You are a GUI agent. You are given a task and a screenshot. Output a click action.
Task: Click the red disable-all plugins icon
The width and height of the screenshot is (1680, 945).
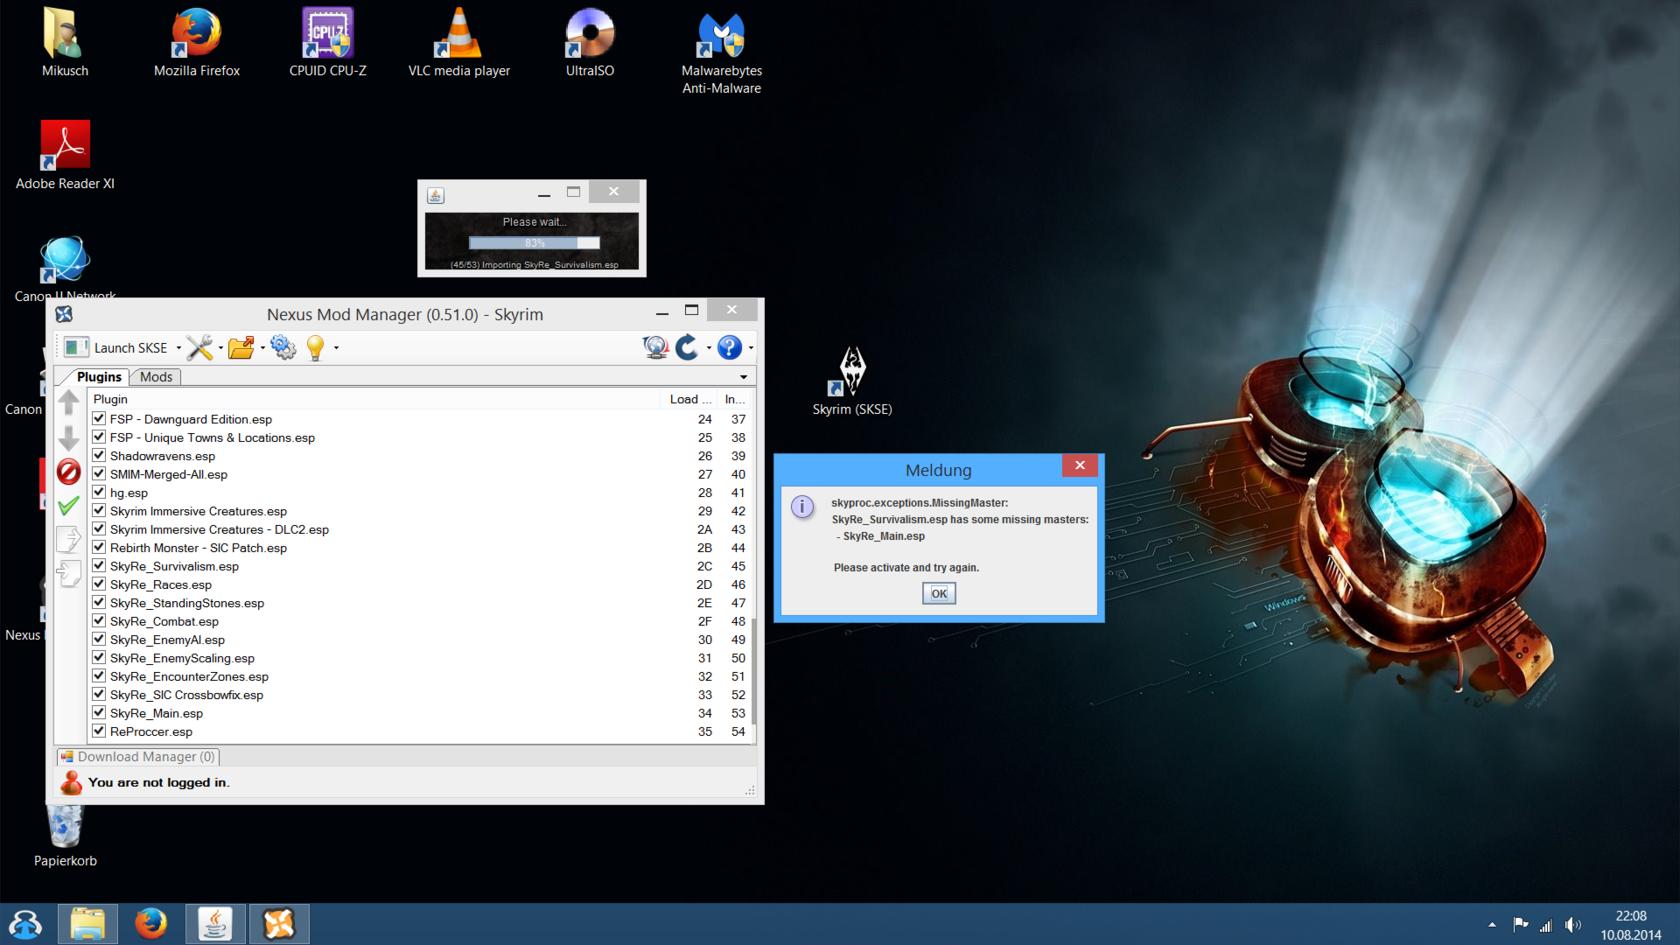(68, 472)
